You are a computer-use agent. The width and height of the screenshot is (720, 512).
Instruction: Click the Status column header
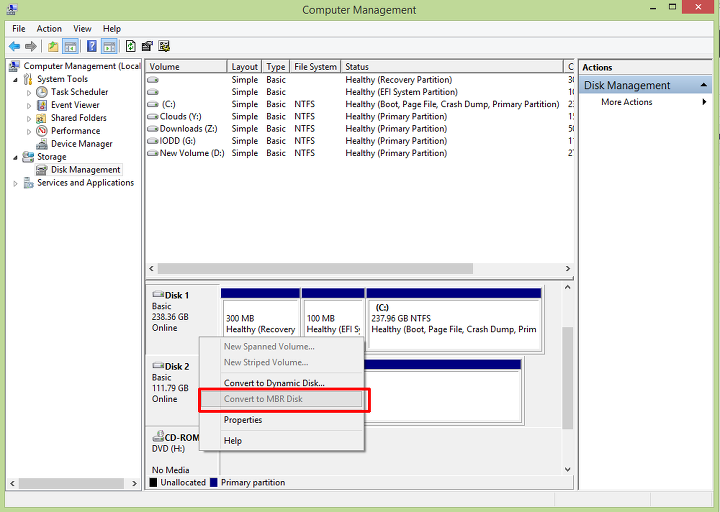pos(452,67)
